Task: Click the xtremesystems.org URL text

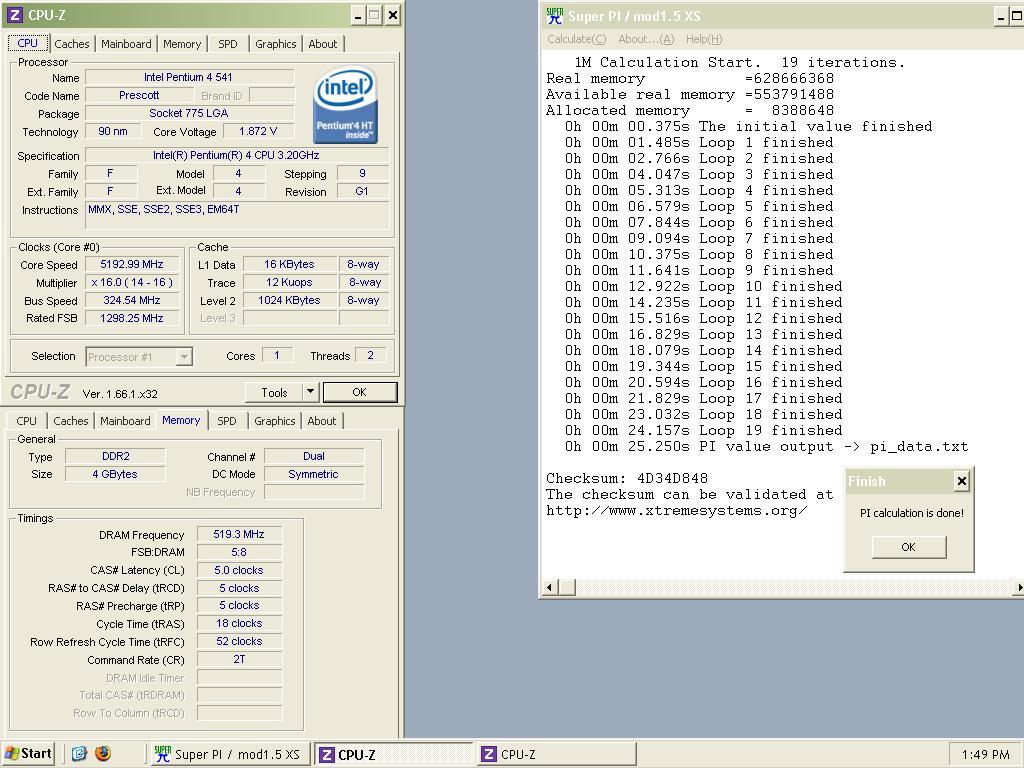Action: (x=677, y=511)
